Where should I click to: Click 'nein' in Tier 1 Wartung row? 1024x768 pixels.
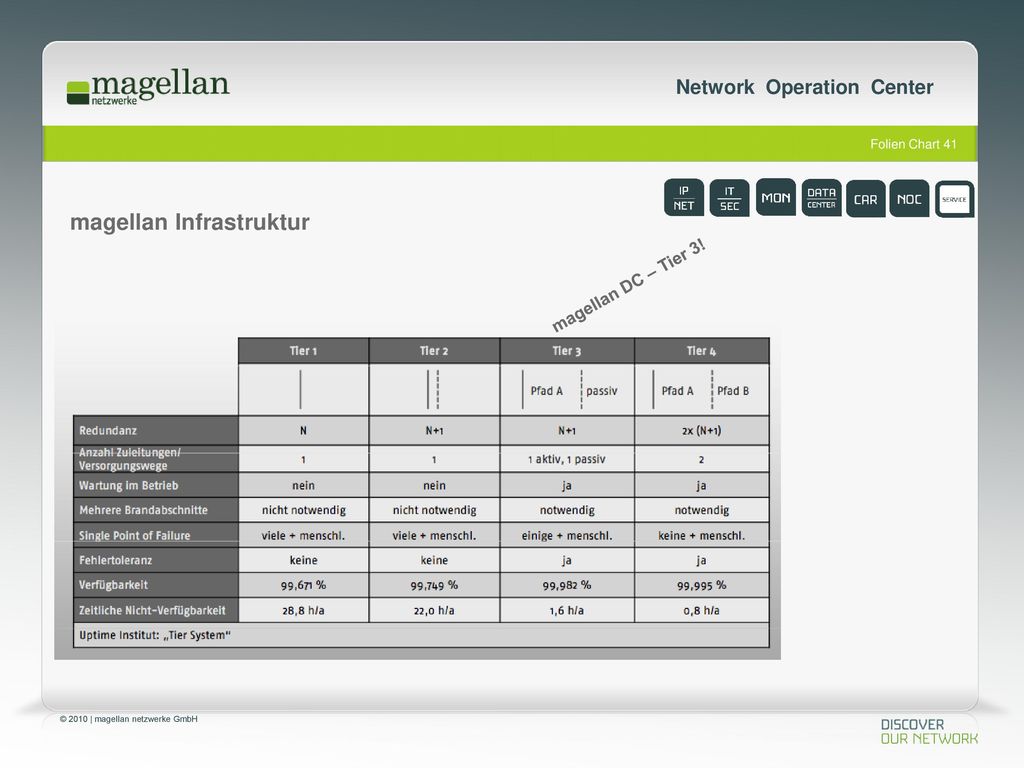click(303, 485)
